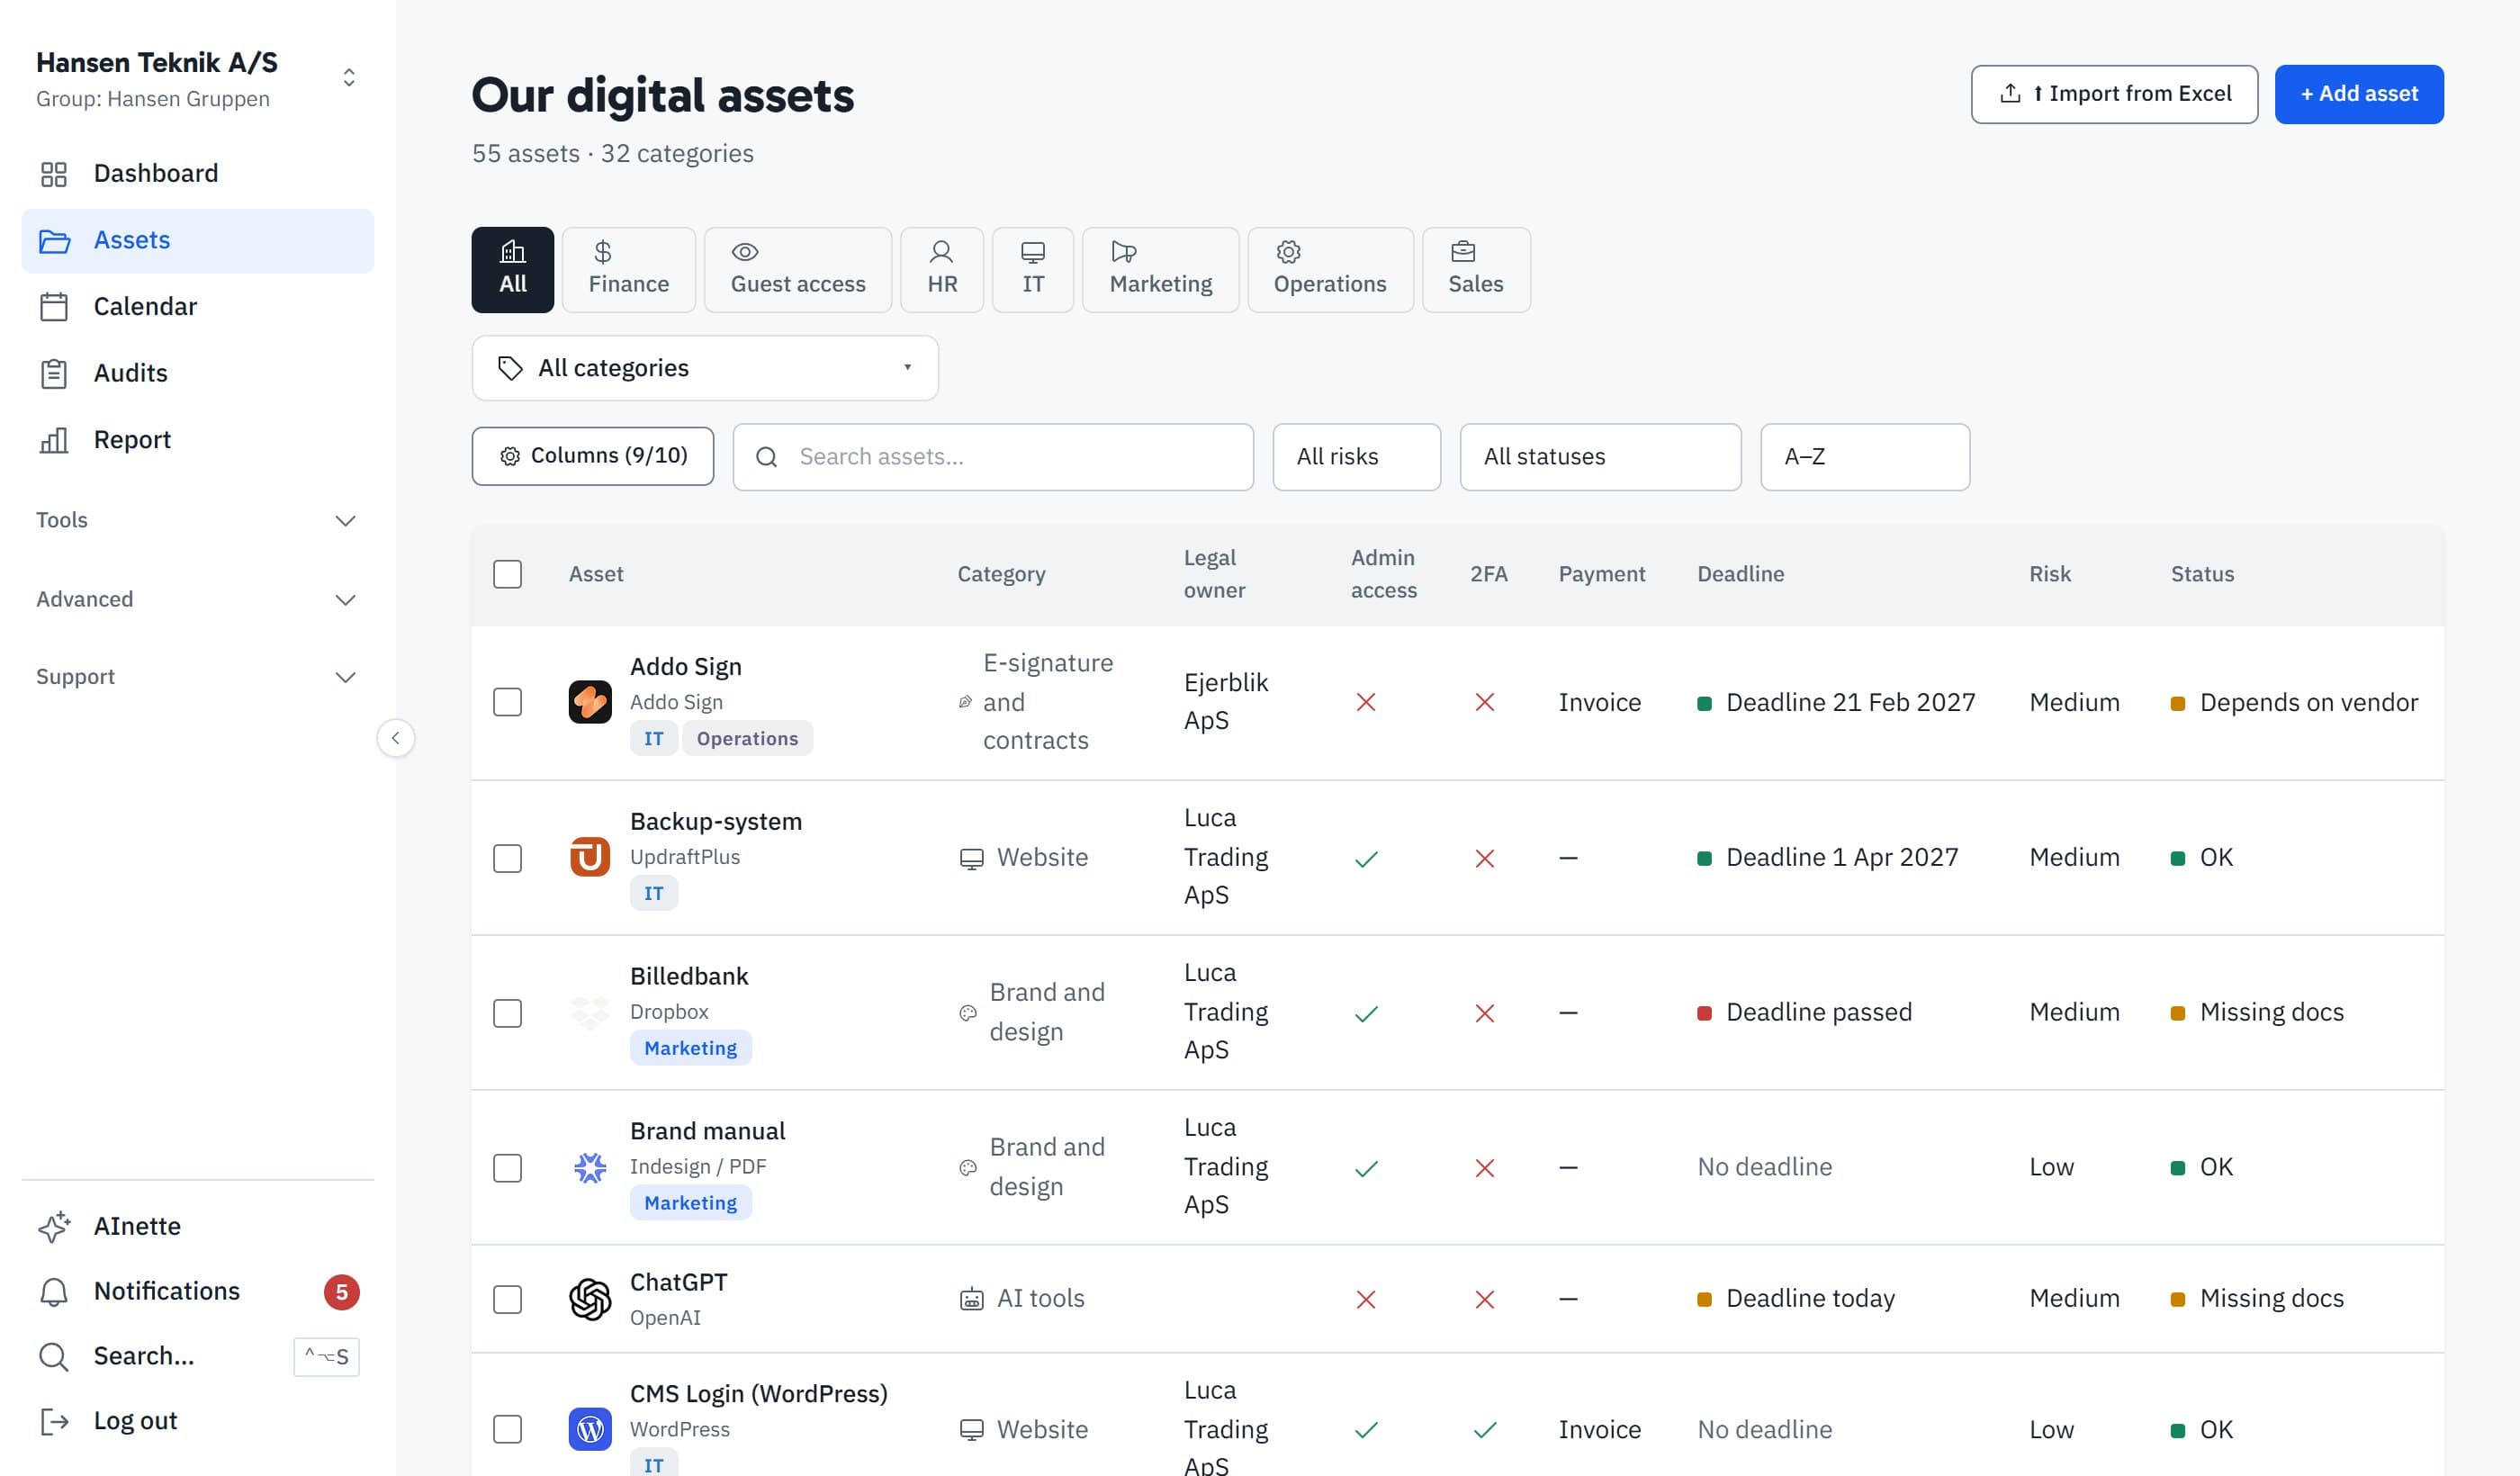2520x1476 pixels.
Task: Expand the Tools sidebar section
Action: [x=198, y=520]
